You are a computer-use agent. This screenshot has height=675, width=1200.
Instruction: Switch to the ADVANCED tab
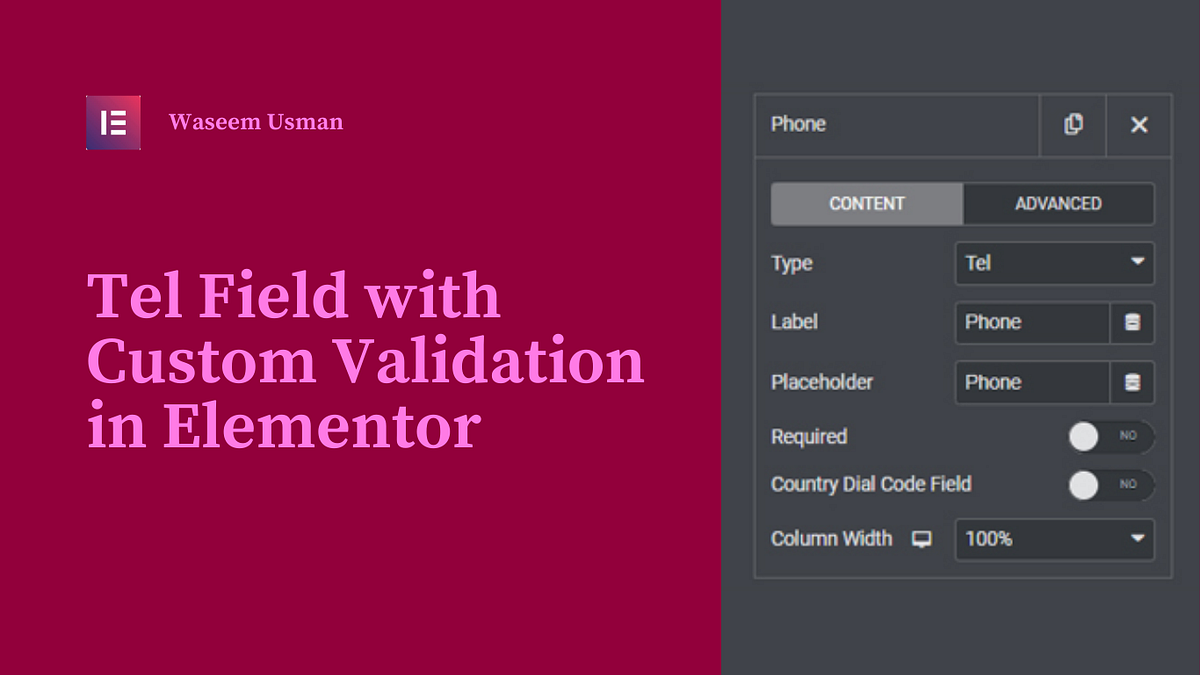(1059, 204)
